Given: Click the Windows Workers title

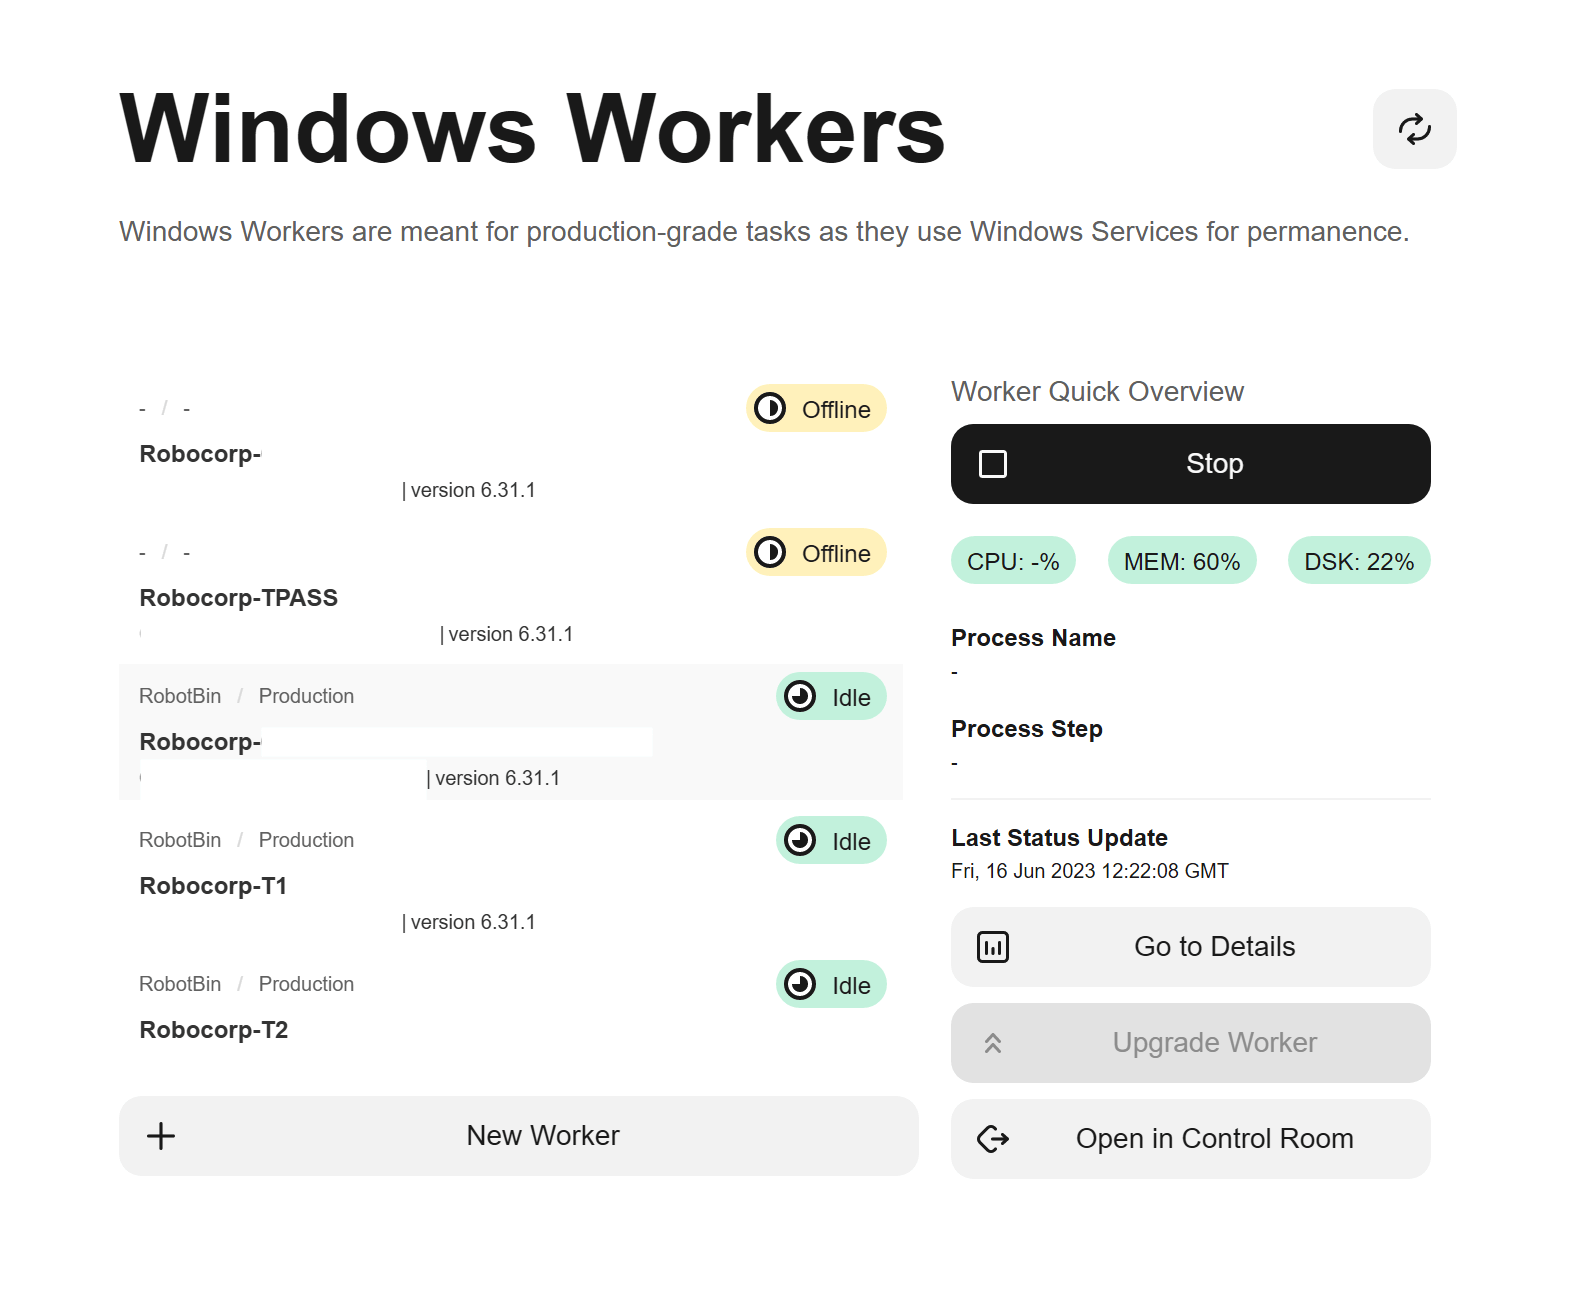Looking at the screenshot, I should (532, 129).
